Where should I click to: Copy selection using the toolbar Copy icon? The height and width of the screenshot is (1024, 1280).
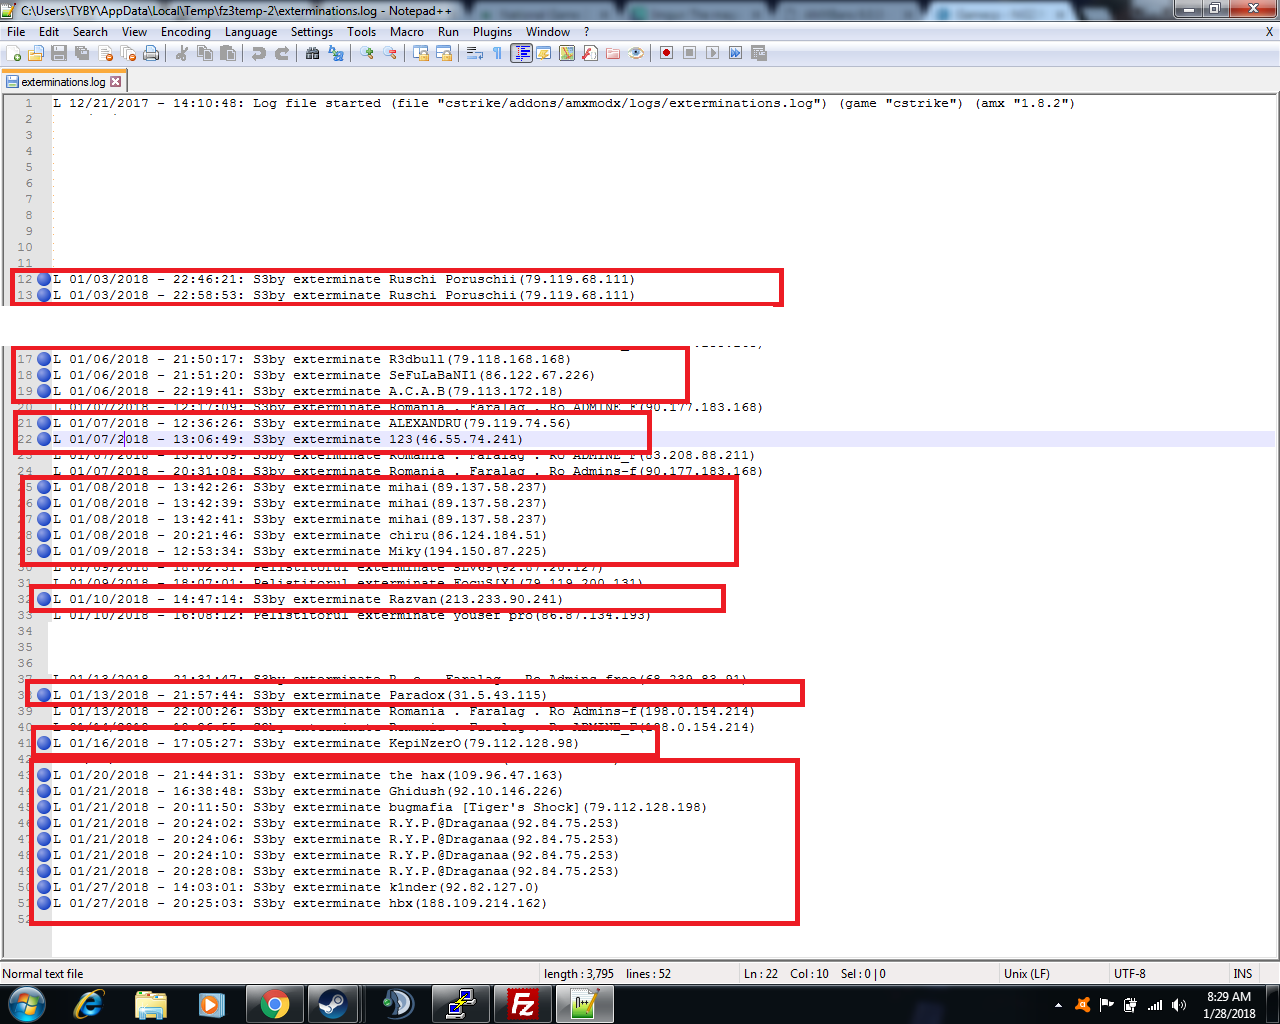pyautogui.click(x=205, y=53)
